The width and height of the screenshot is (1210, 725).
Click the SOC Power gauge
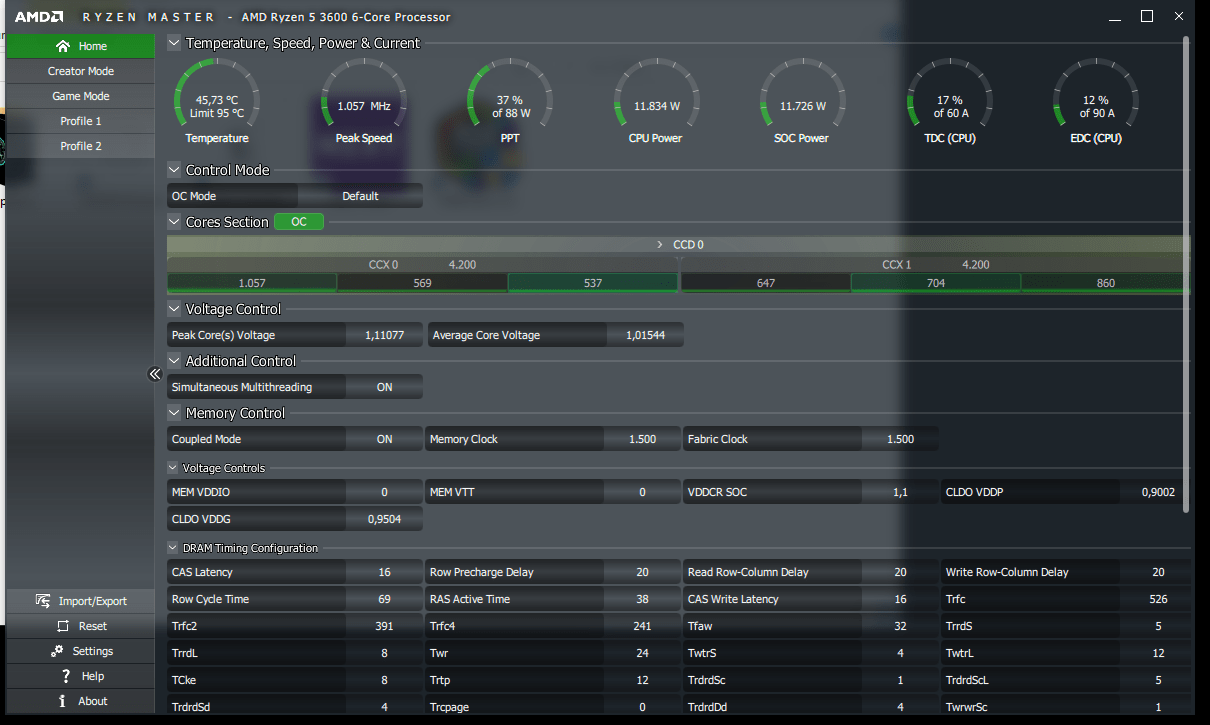[x=801, y=101]
